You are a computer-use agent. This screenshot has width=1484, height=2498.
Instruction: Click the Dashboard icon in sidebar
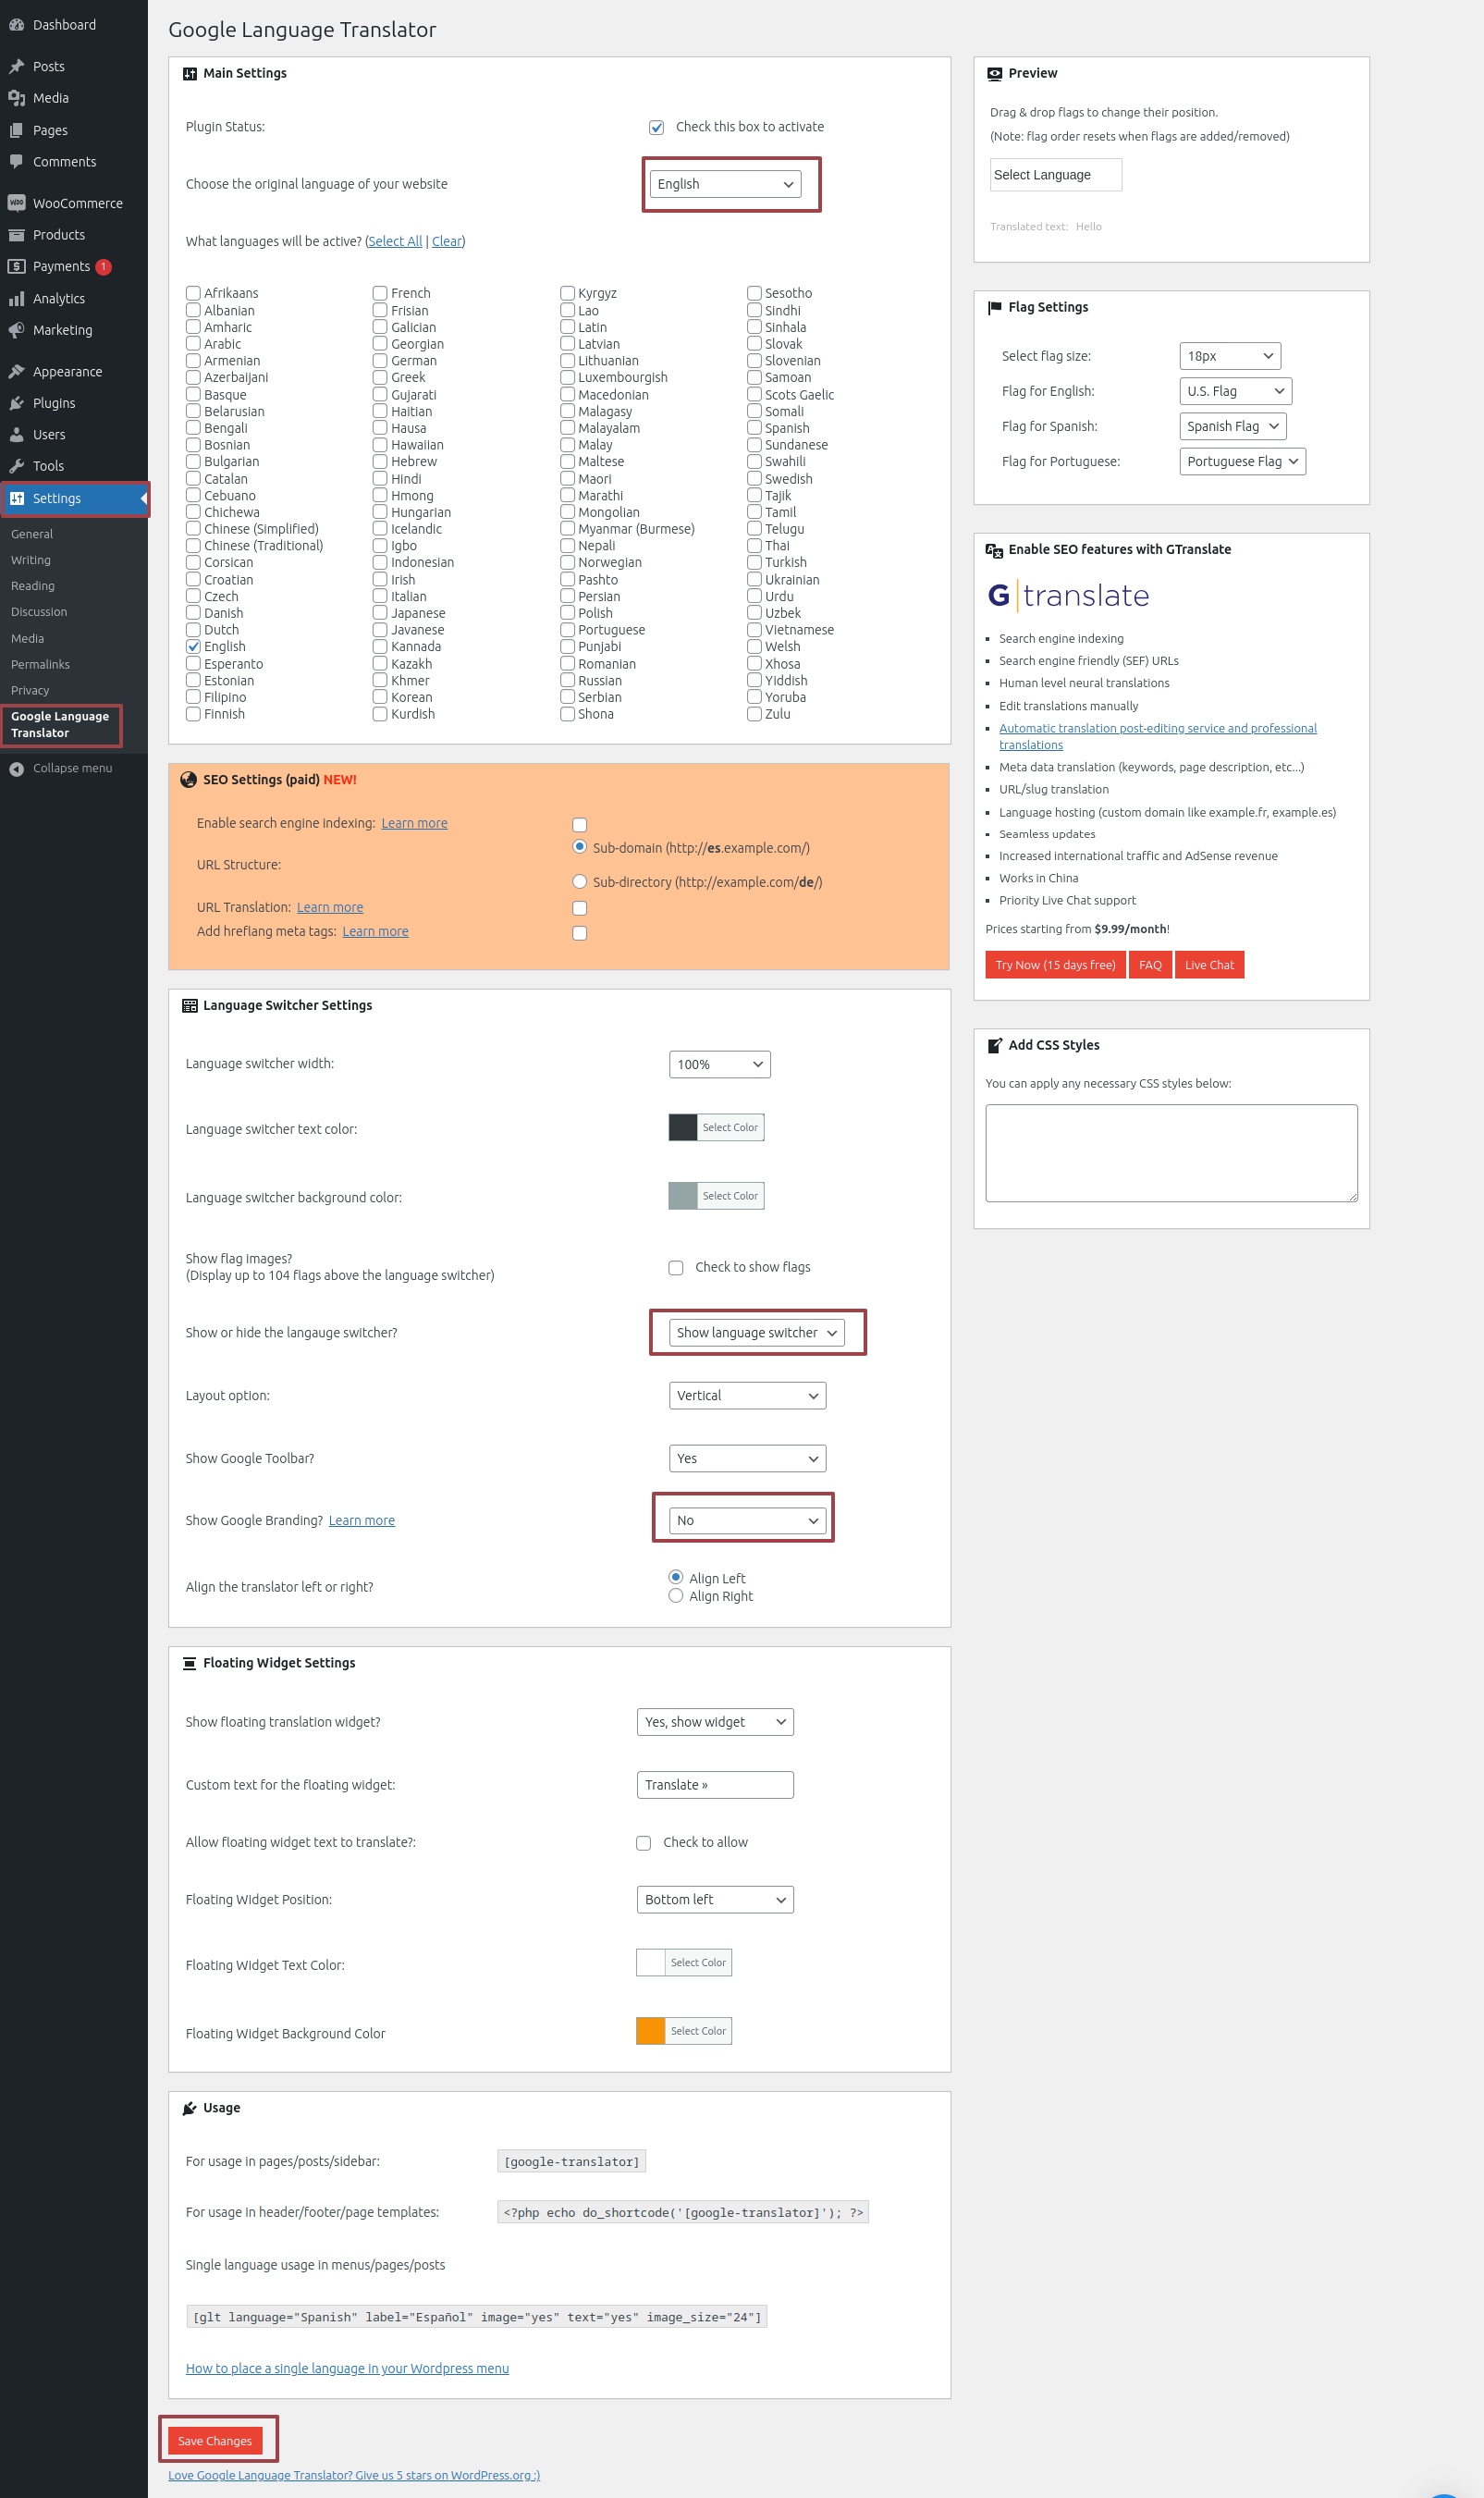[x=16, y=25]
